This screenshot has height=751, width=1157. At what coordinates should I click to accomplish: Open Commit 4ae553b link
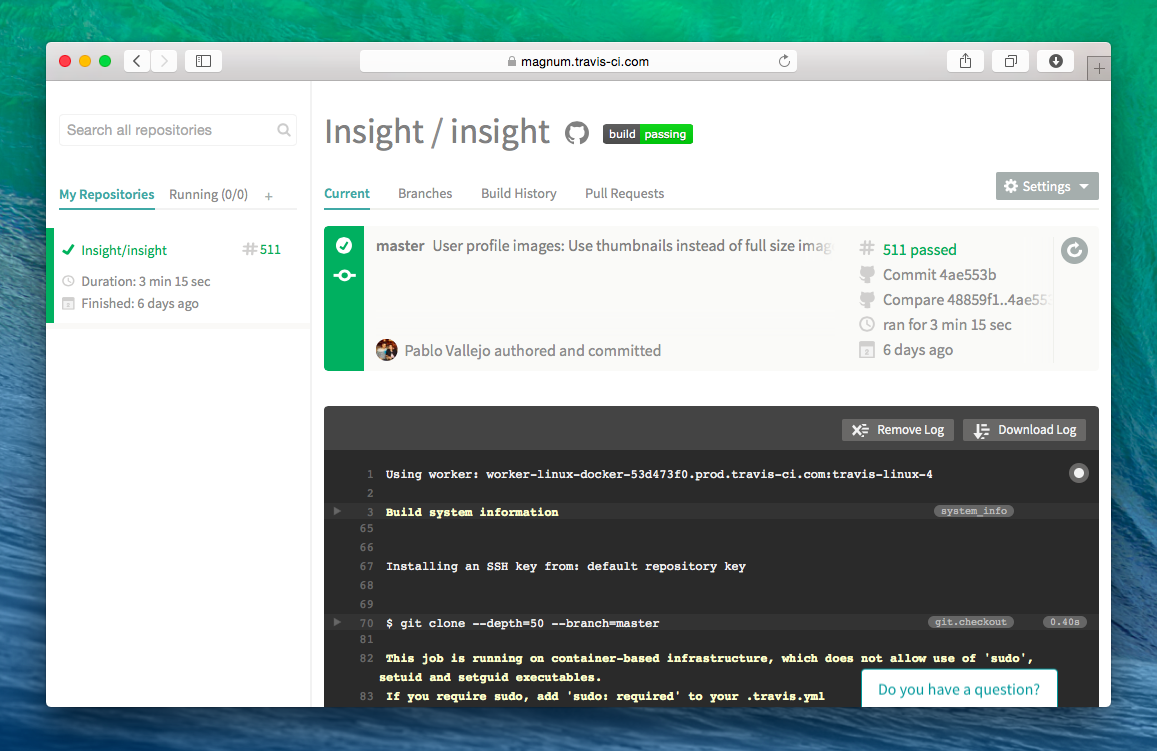[939, 274]
